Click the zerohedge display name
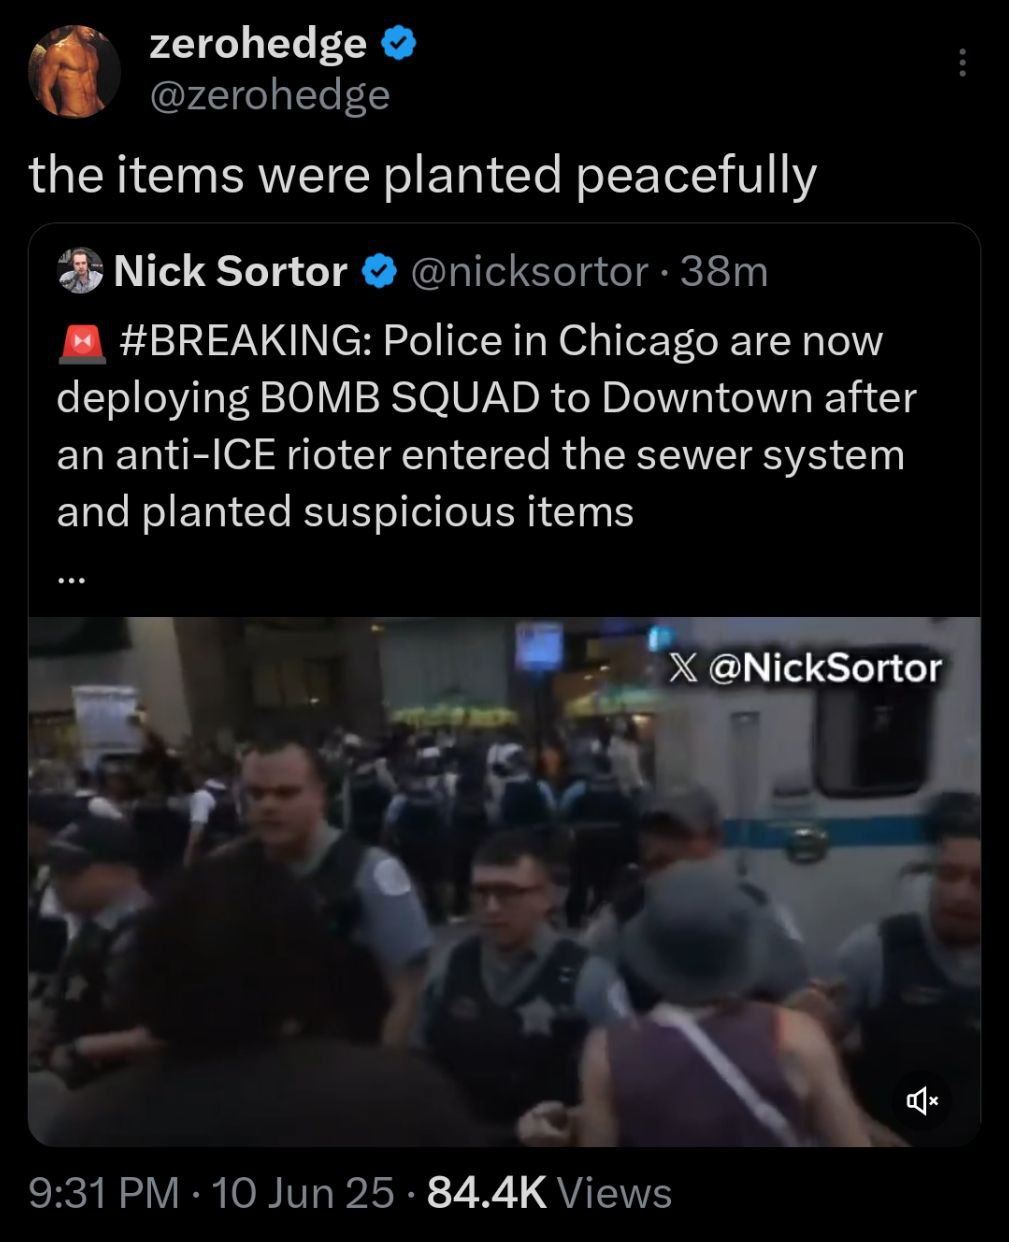Screen dimensions: 1009x1242 258,43
